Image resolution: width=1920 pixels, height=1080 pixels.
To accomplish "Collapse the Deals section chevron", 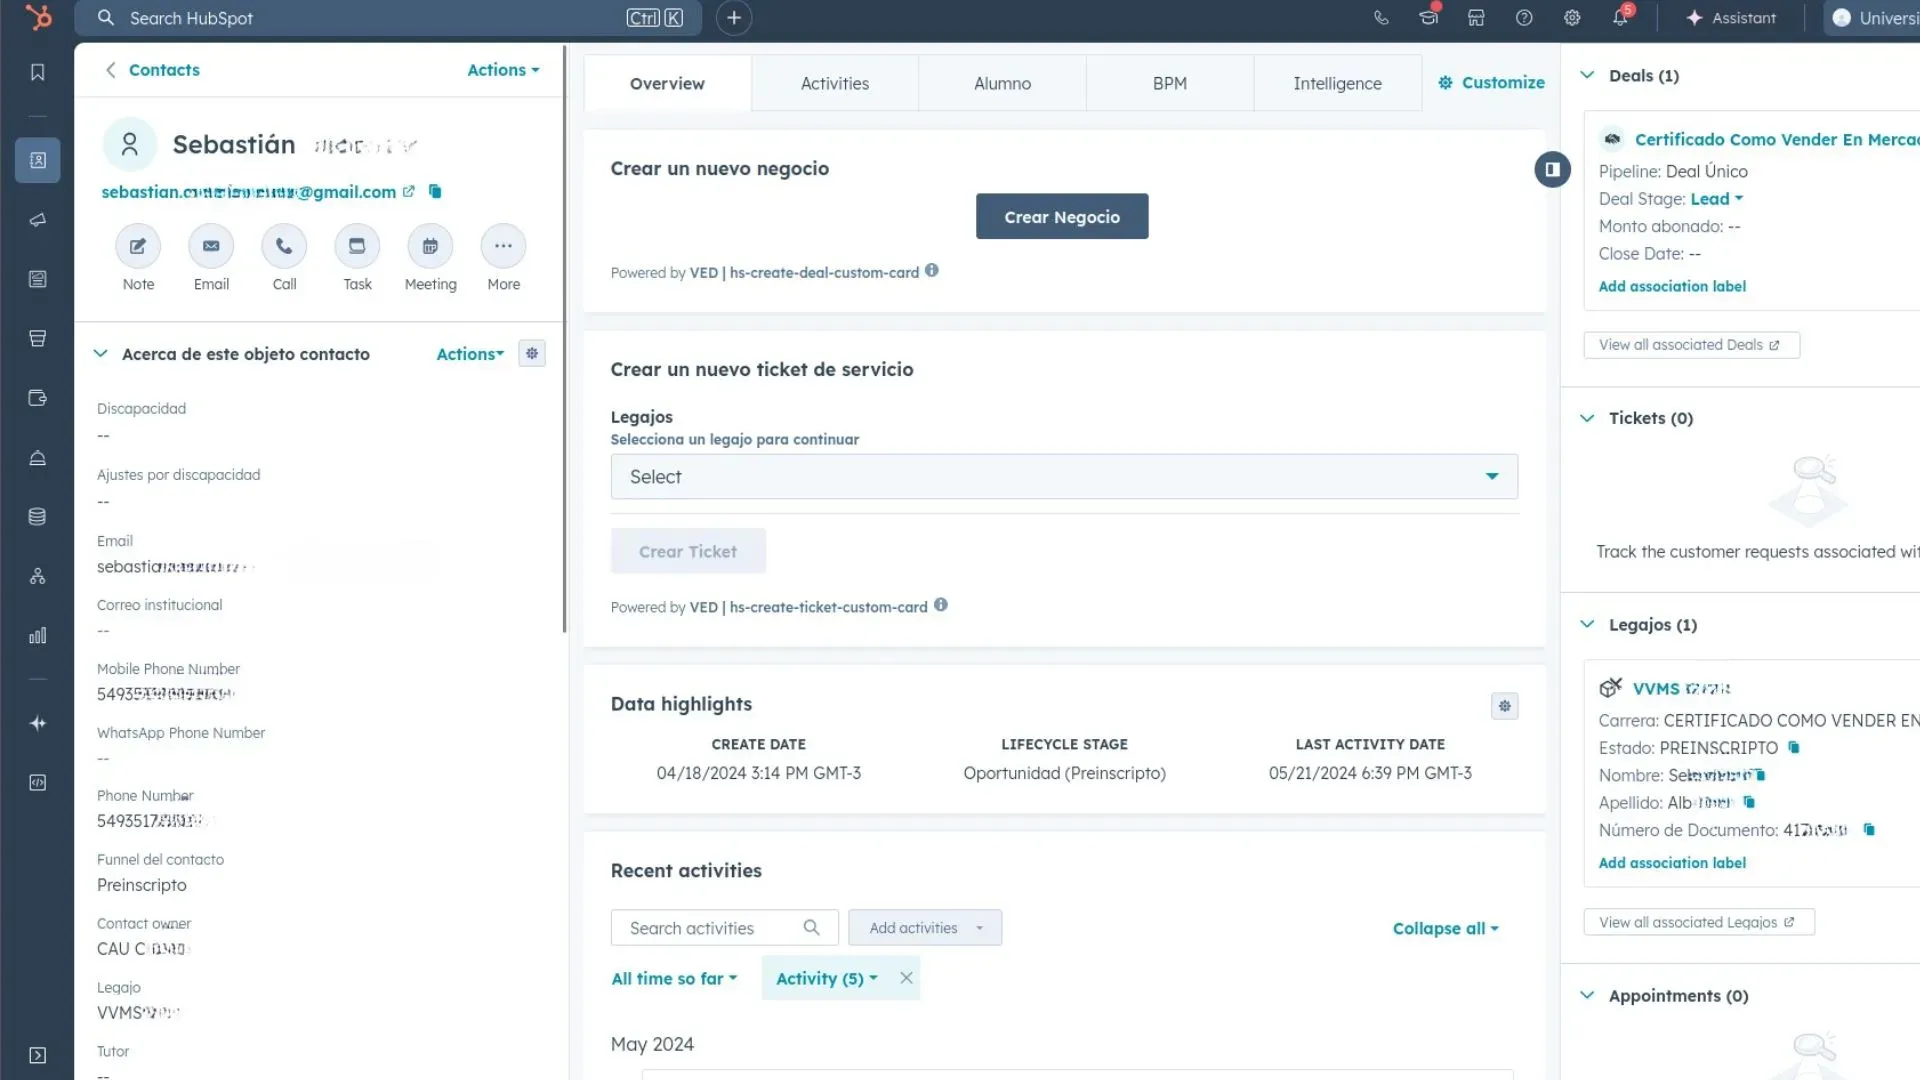I will [x=1587, y=75].
